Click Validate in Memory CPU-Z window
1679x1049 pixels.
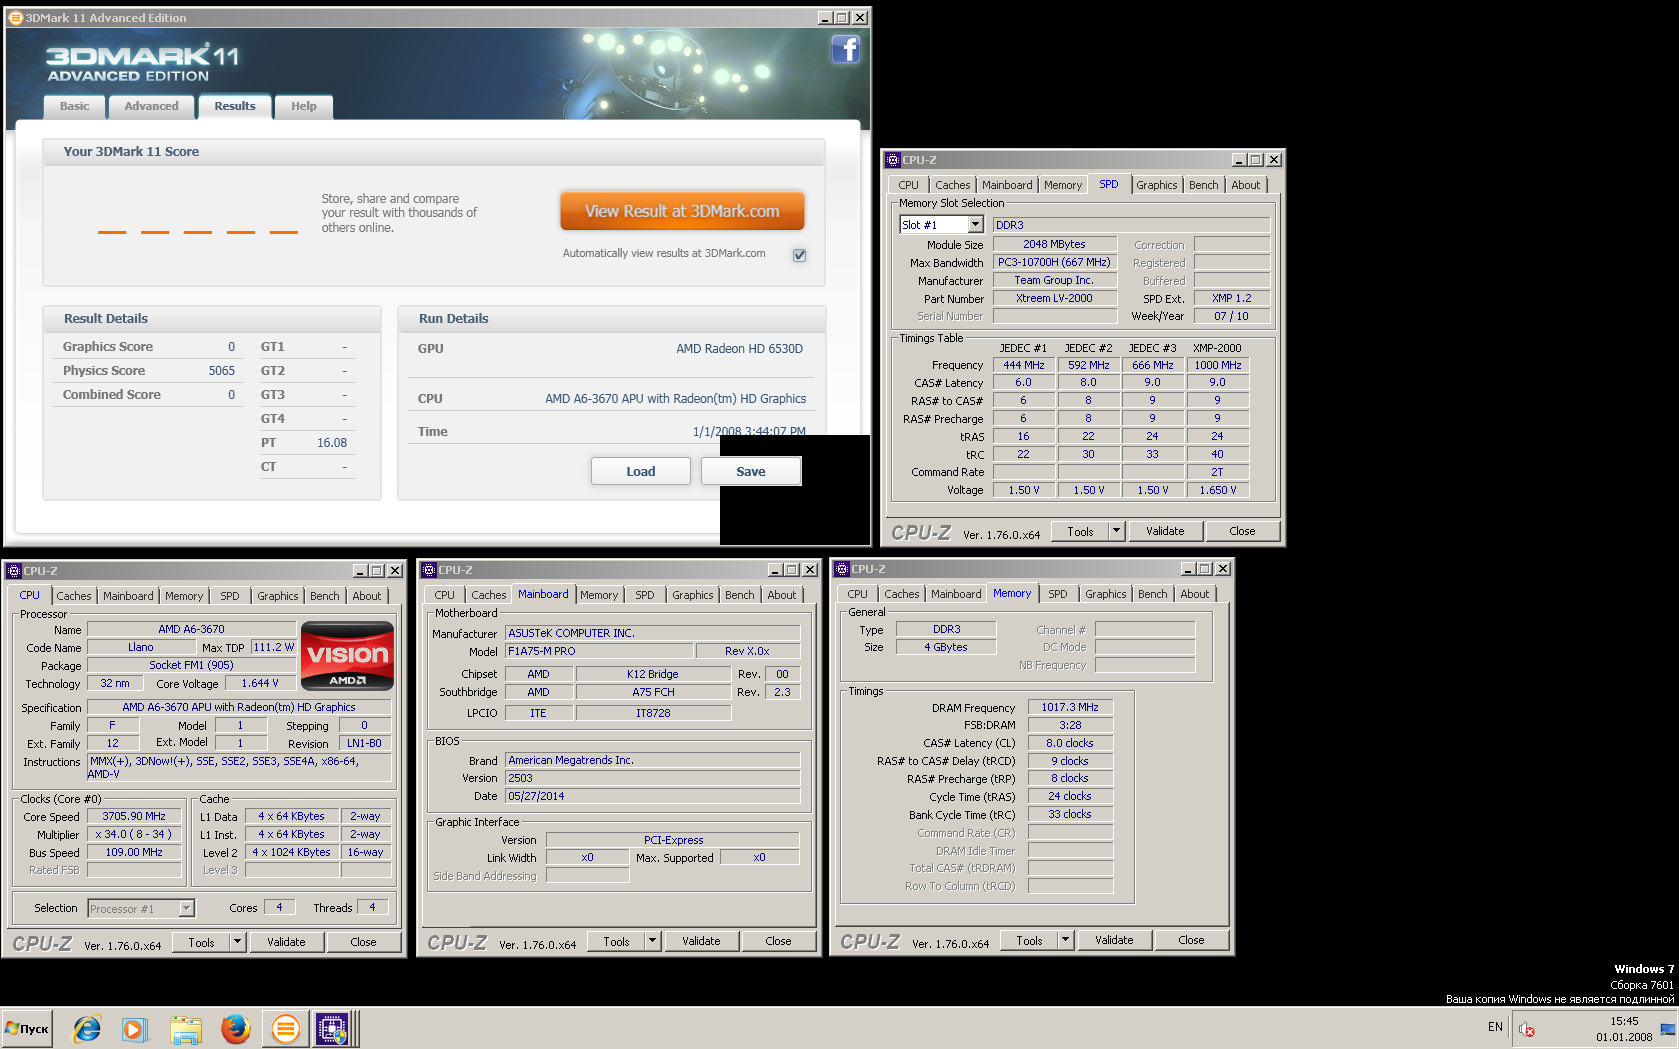tap(1114, 940)
